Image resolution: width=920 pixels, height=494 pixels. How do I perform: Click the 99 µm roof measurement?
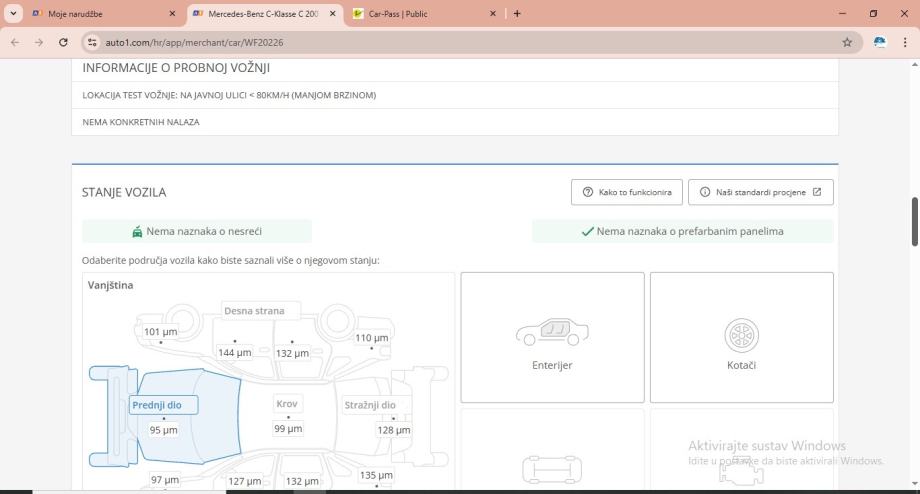288,429
